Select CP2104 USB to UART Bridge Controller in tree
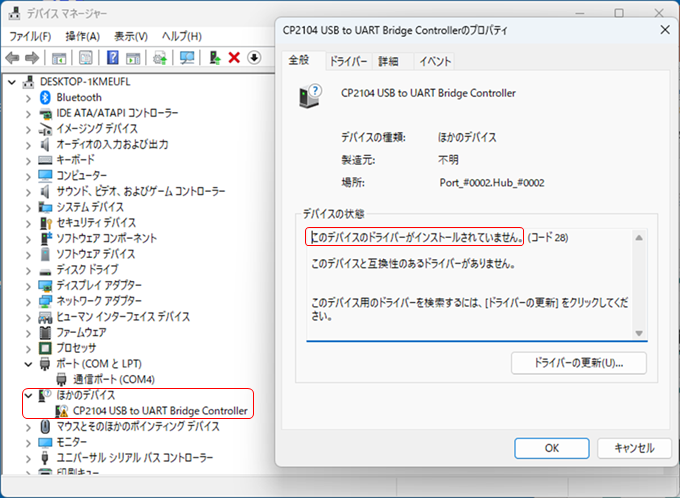Image resolution: width=680 pixels, height=498 pixels. tap(160, 411)
